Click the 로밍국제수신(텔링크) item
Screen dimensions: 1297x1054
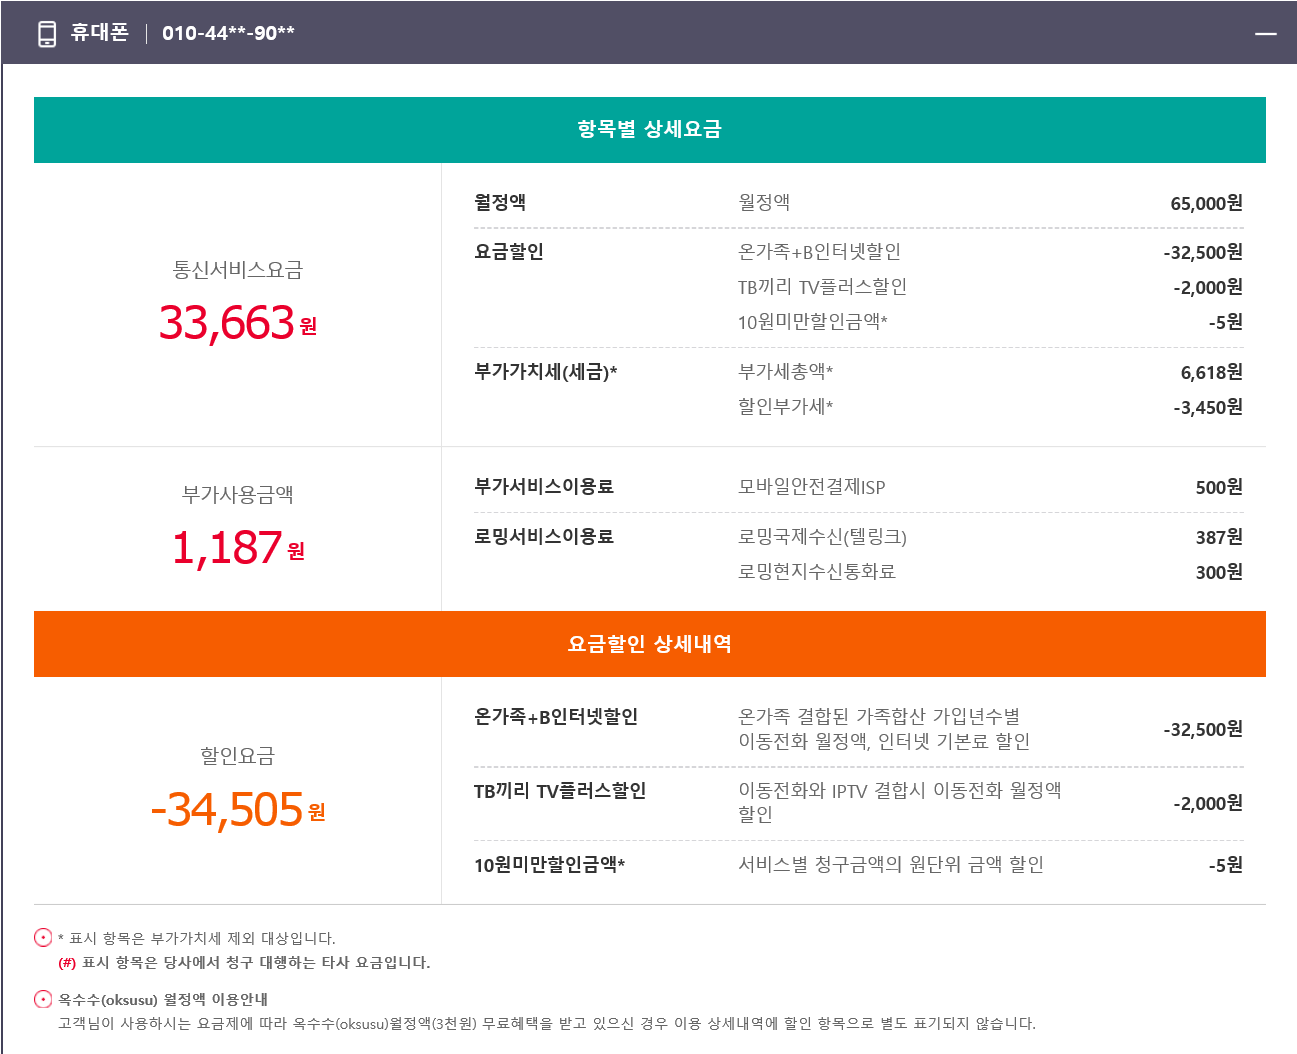pos(822,537)
